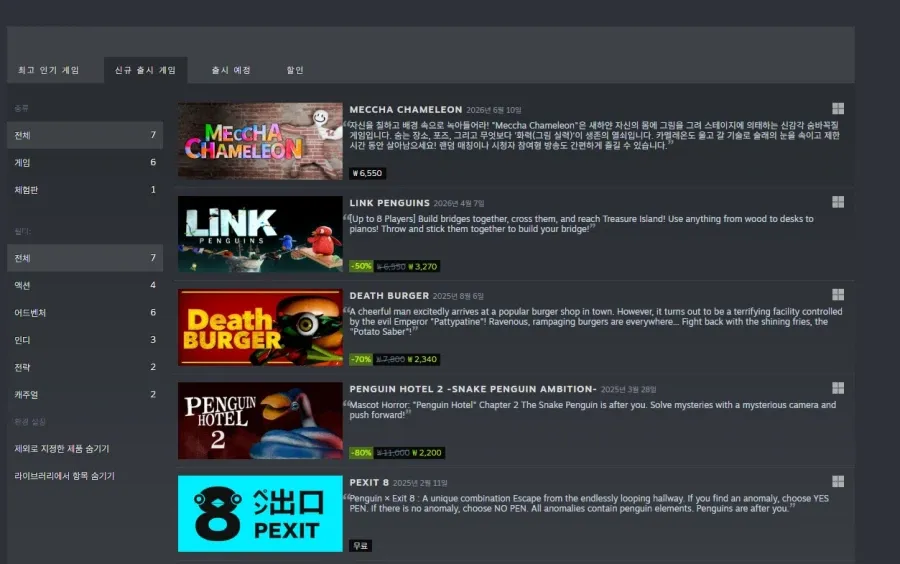Filter by 액션 tag
Screen dimensions: 900x564
pyautogui.click(x=85, y=285)
